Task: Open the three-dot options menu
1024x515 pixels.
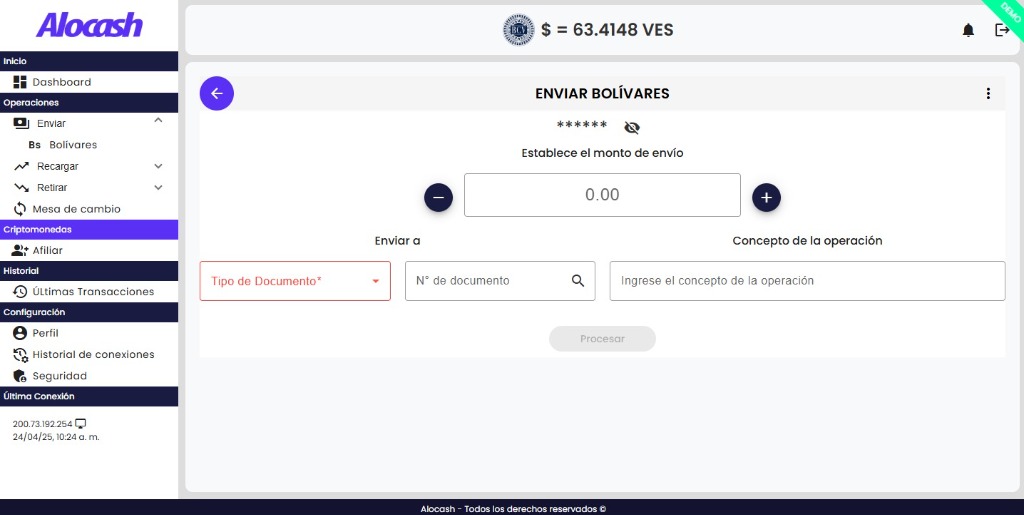Action: click(x=988, y=93)
